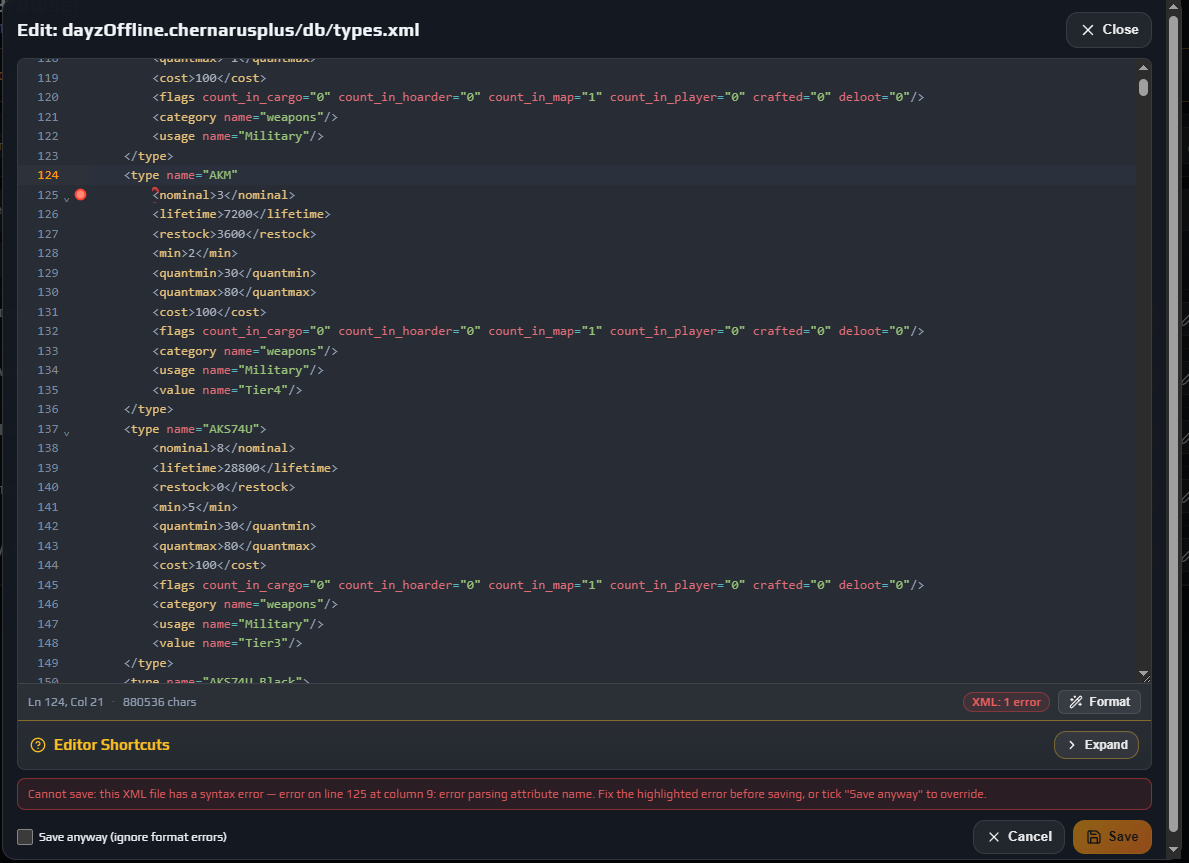Click the usage Military line 122
The width and height of the screenshot is (1189, 863).
tap(238, 137)
